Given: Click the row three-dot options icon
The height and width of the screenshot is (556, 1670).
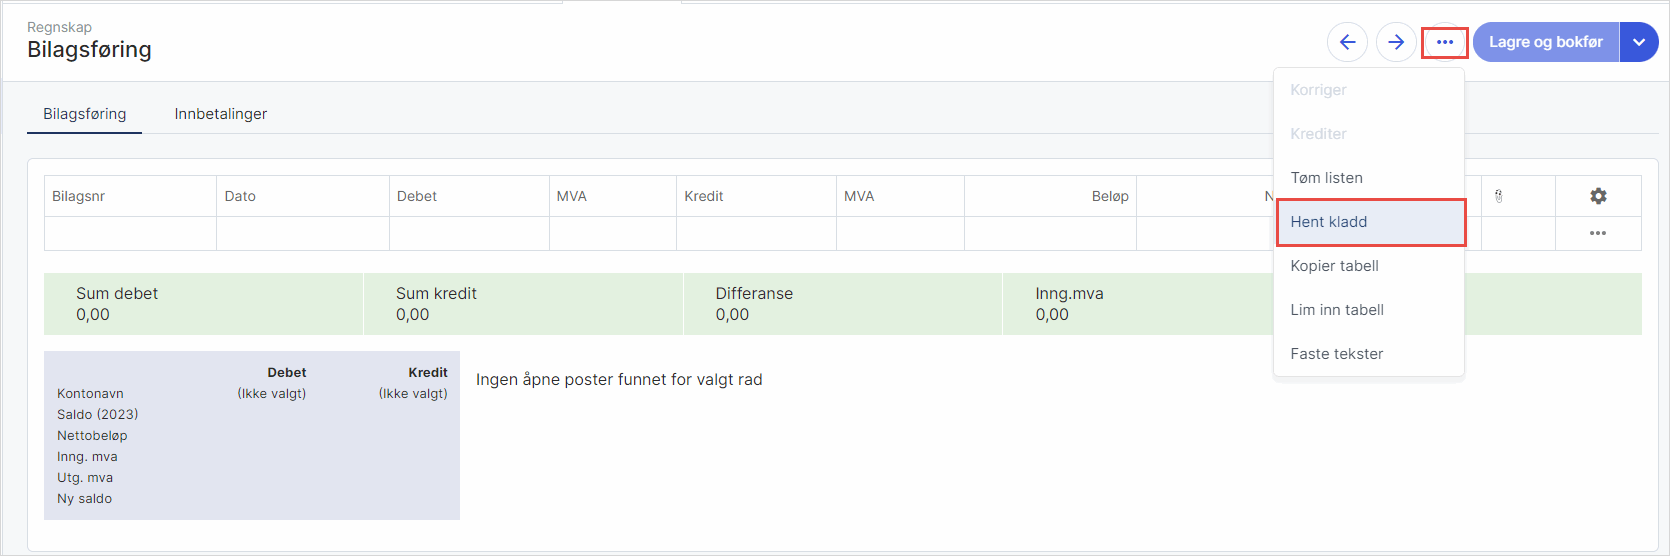Looking at the screenshot, I should click(1598, 233).
